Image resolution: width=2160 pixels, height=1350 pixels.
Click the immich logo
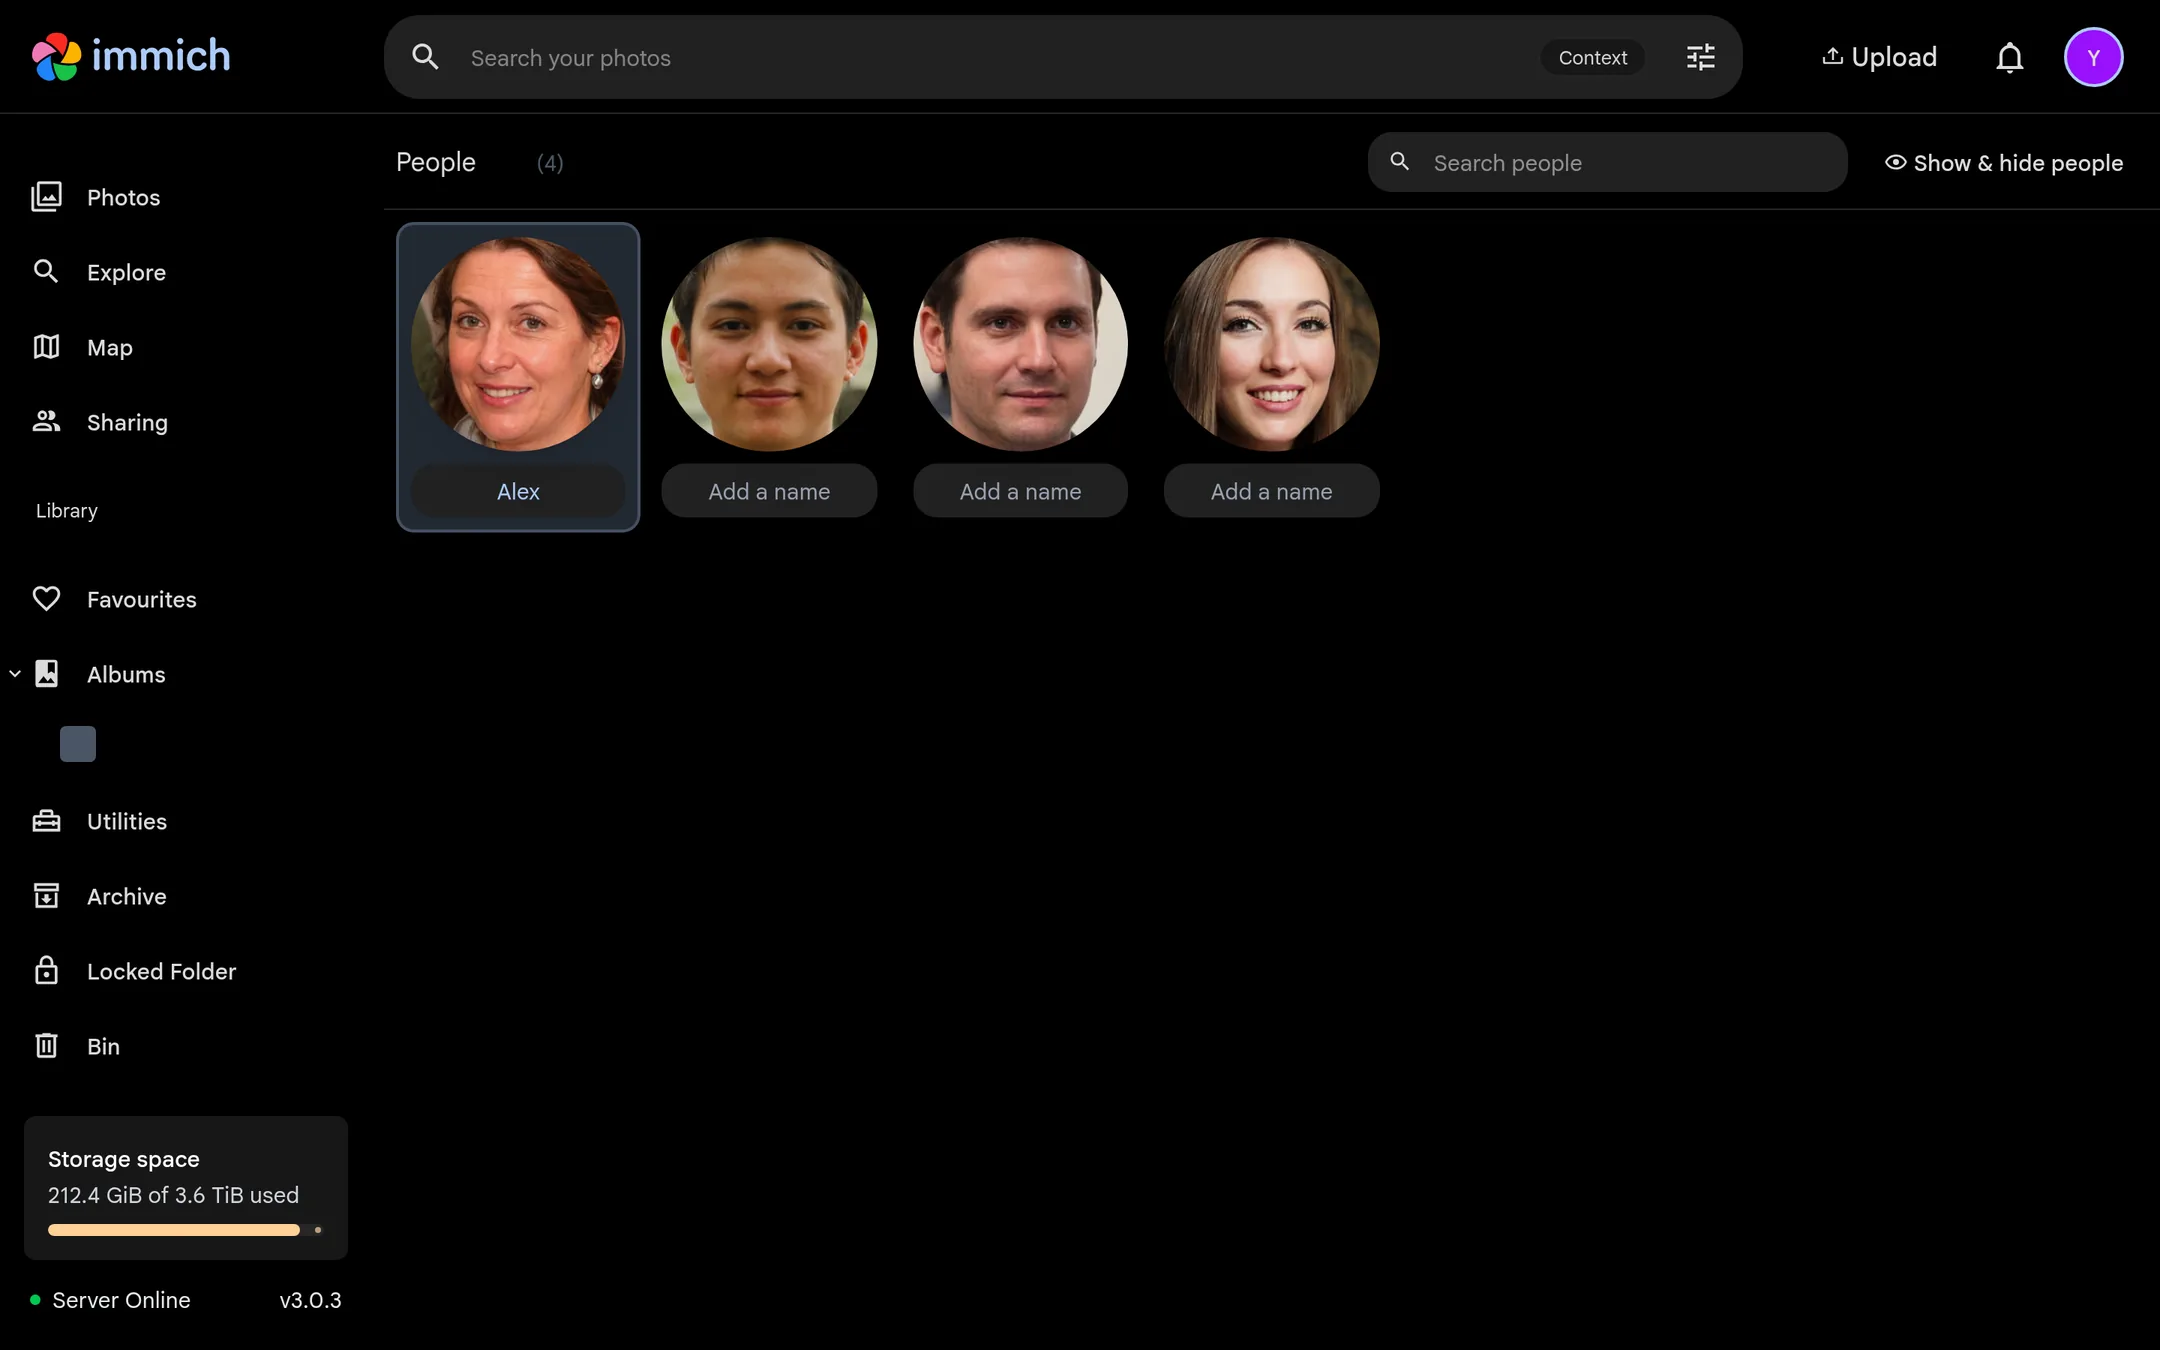click(131, 57)
